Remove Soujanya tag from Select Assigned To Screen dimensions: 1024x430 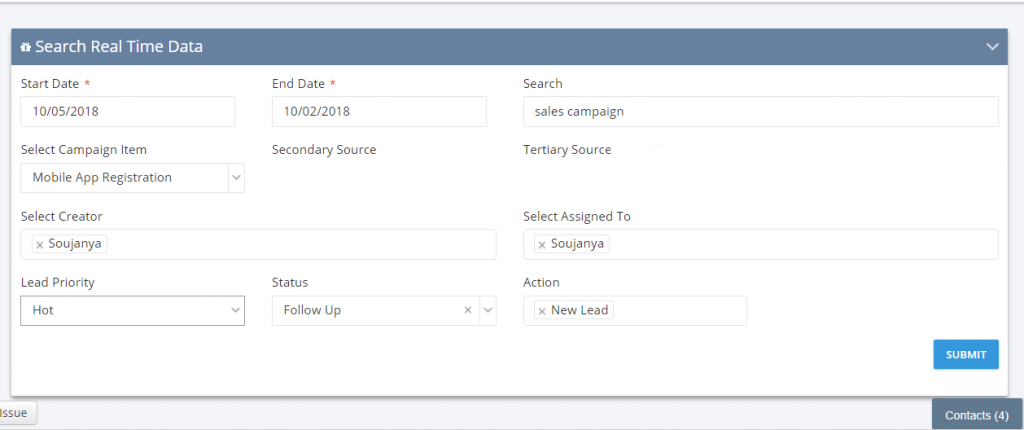coord(541,244)
